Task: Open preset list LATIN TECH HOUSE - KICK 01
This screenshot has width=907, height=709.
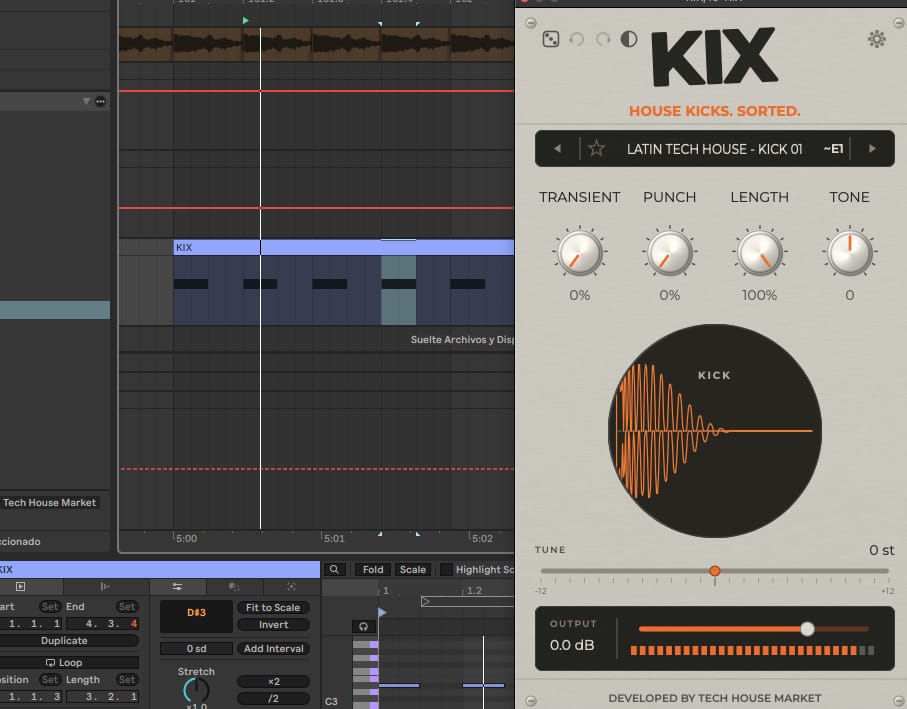Action: pos(714,149)
